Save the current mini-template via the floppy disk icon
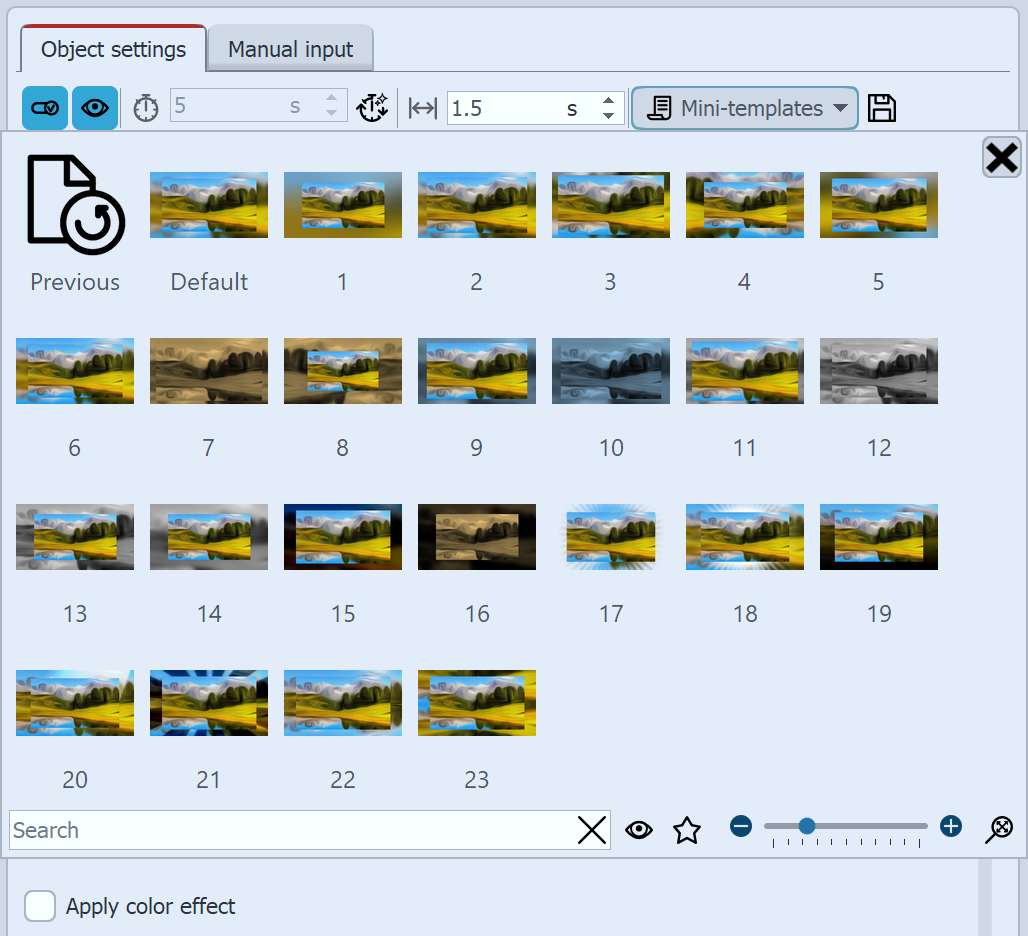The height and width of the screenshot is (936, 1028). pyautogui.click(x=881, y=107)
